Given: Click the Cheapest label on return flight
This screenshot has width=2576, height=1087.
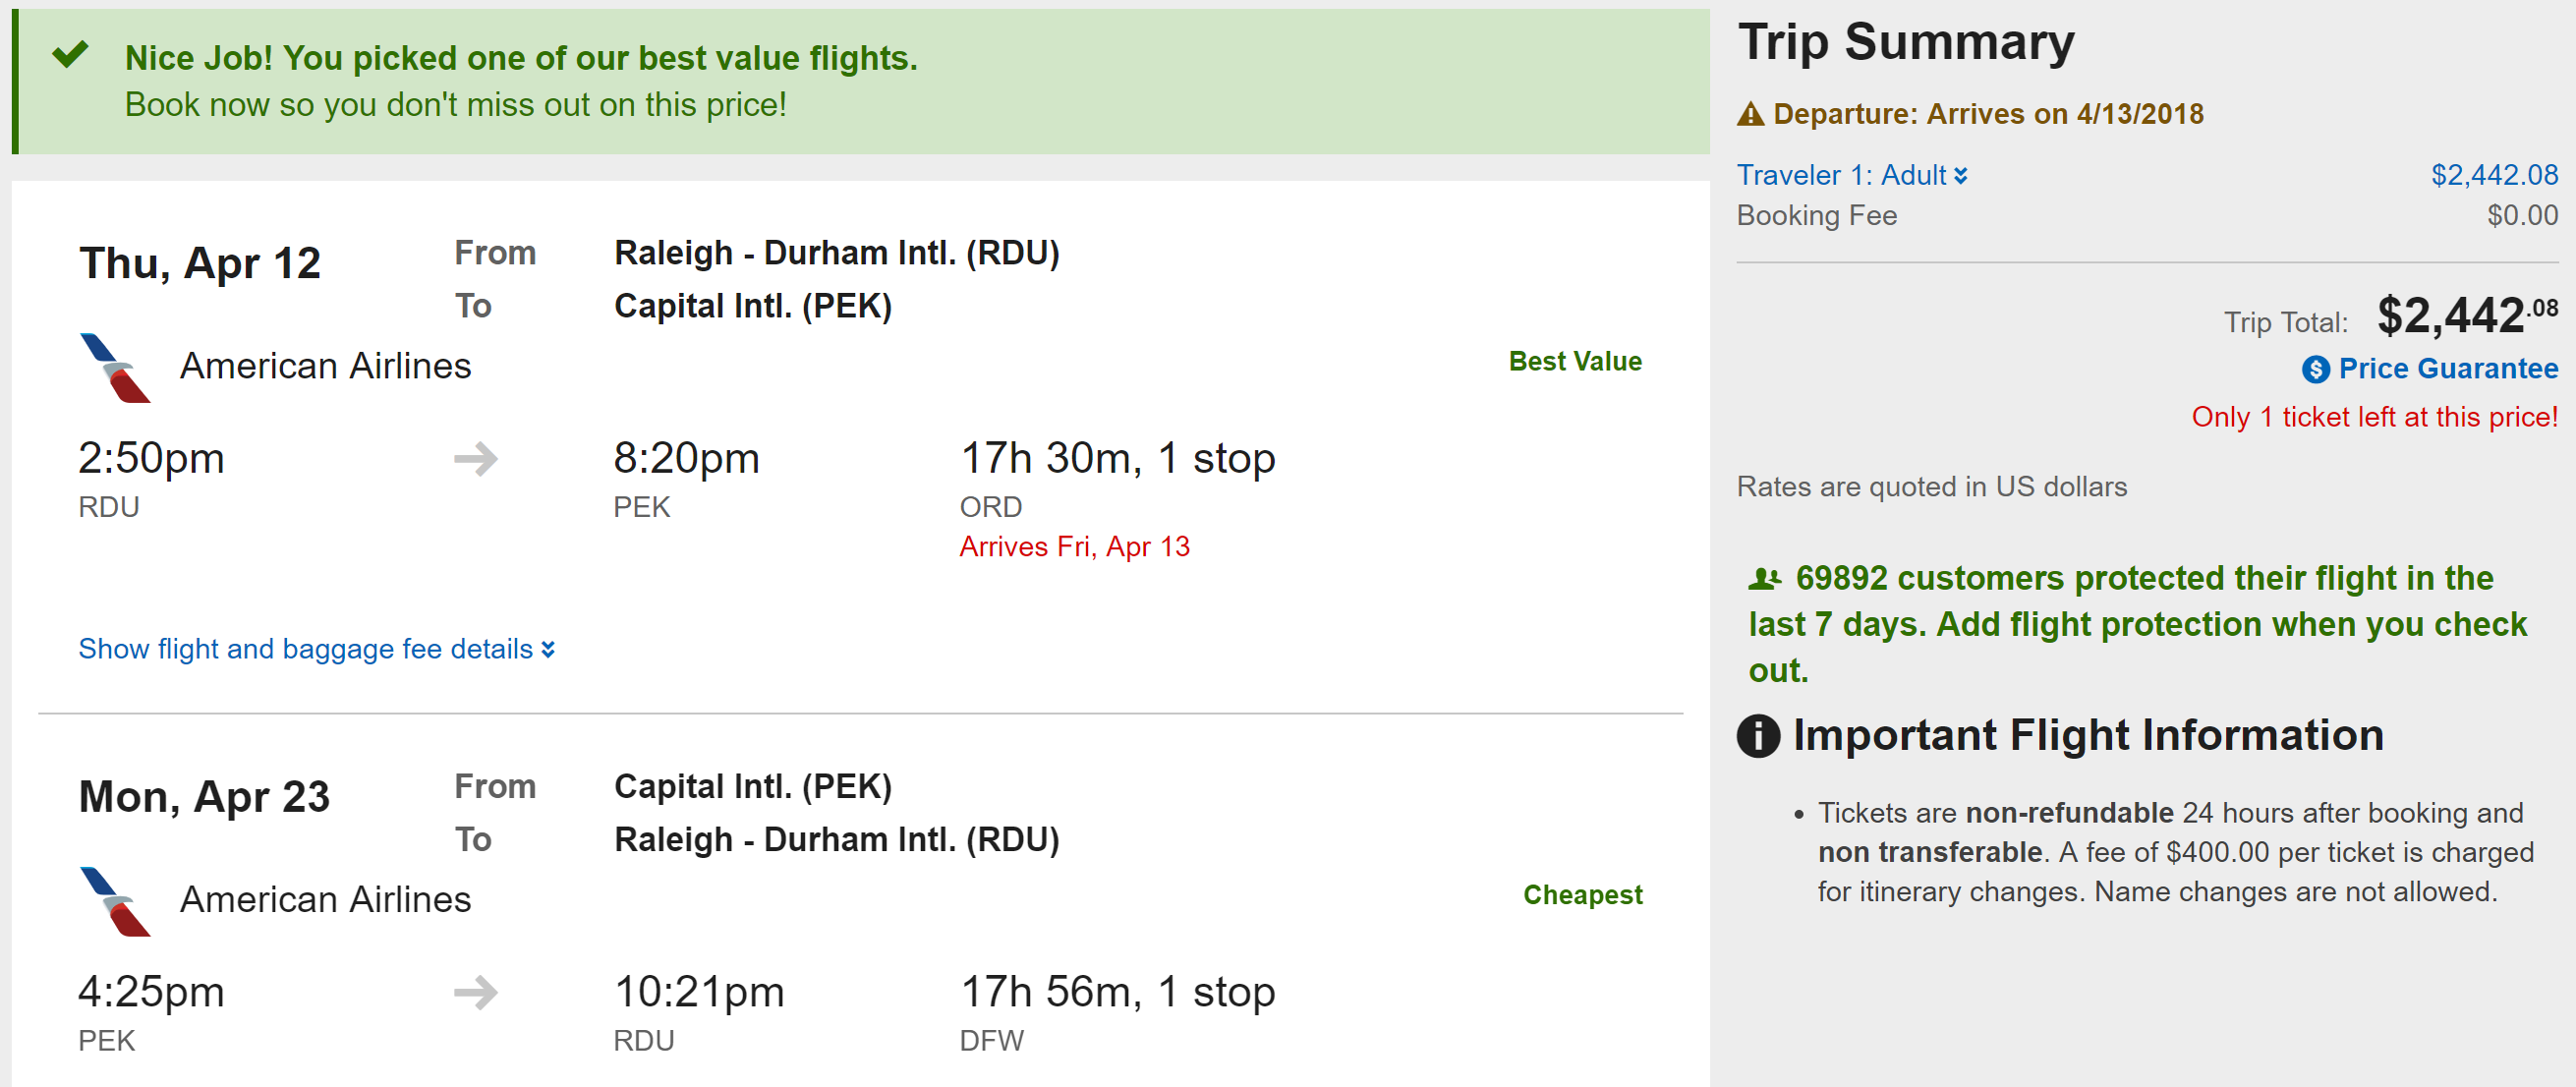Looking at the screenshot, I should [x=1582, y=894].
